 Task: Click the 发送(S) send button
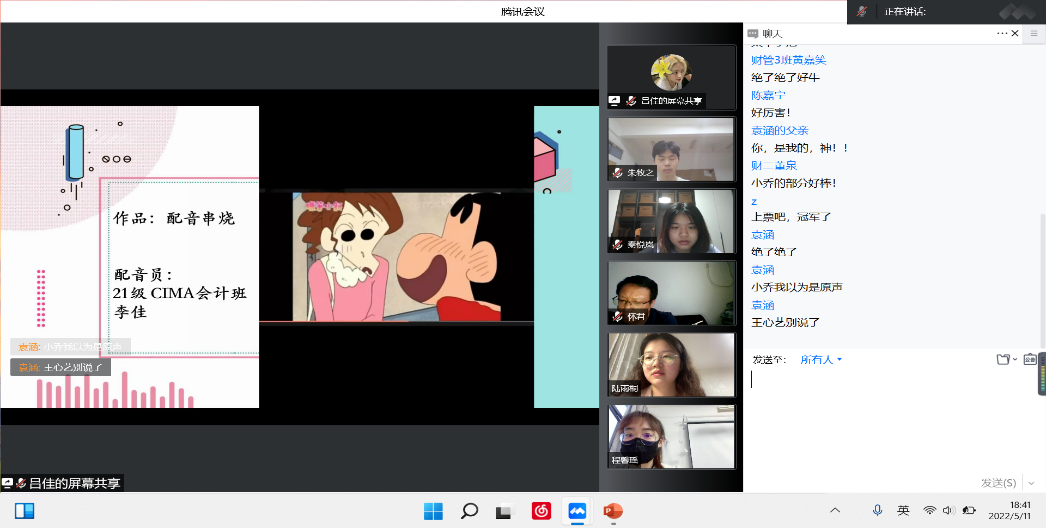coord(998,482)
